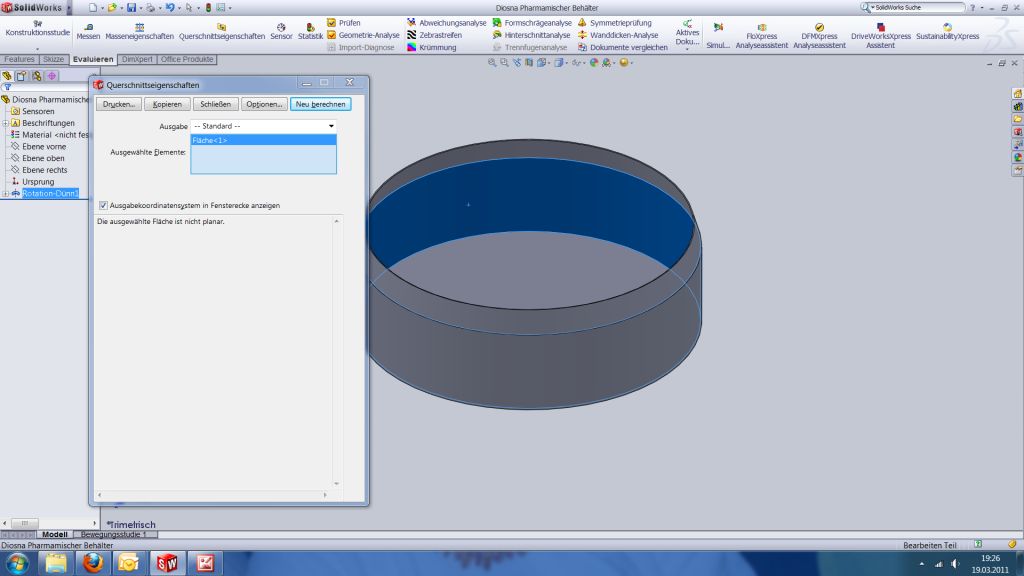
Task: Expand the Rotation-Dünn1 feature node
Action: point(5,193)
